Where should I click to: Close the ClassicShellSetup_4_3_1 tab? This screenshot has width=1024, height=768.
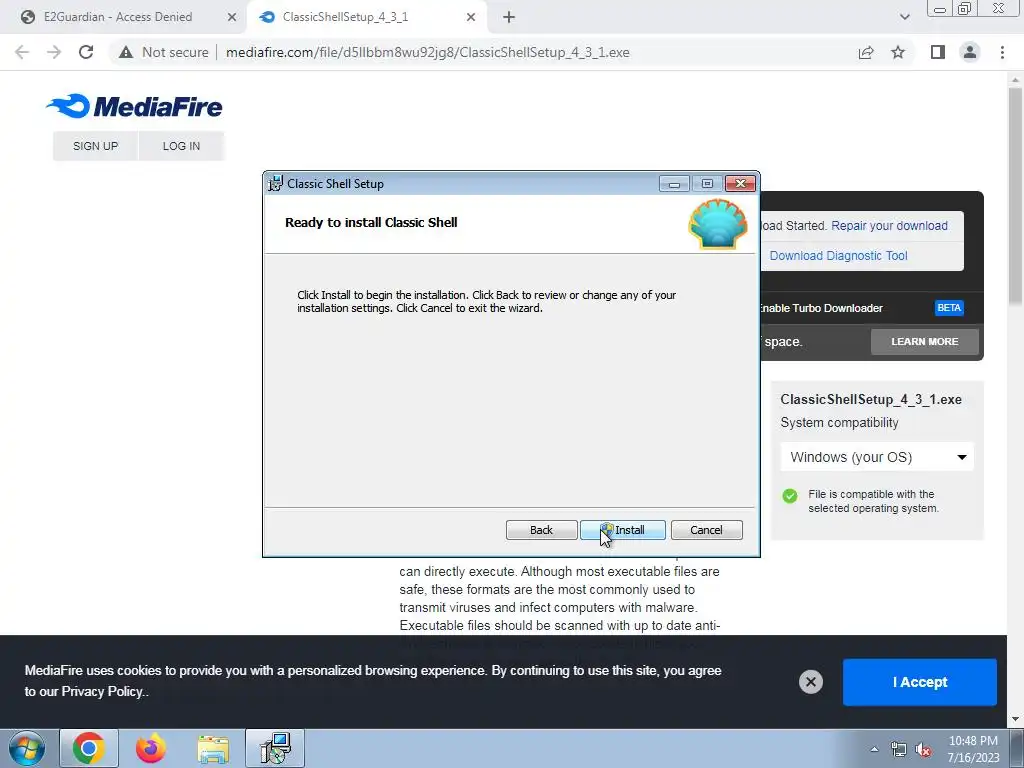[471, 17]
